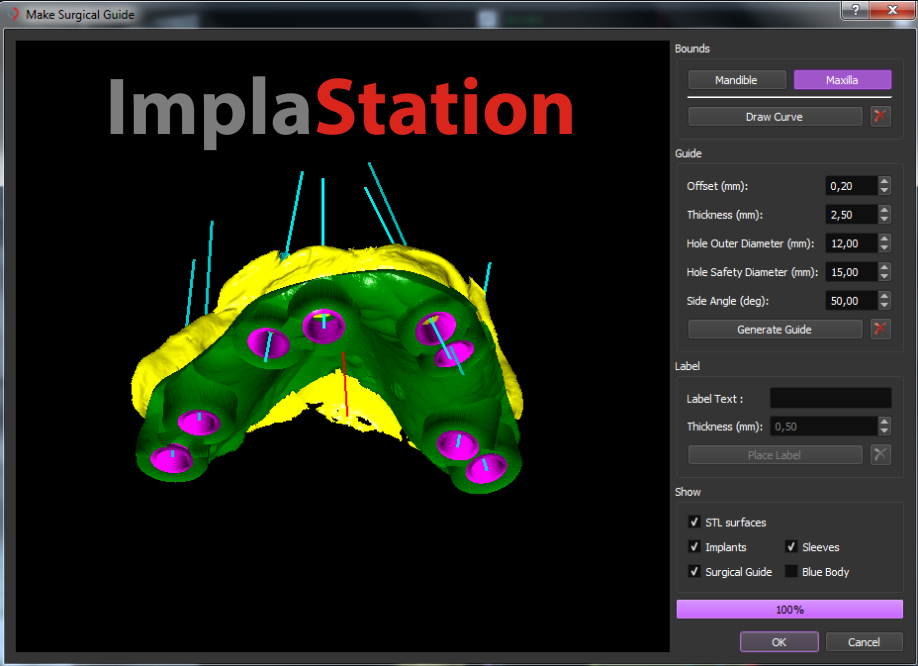Decrease Hole Safety Diameter with down arrow
The width and height of the screenshot is (918, 666).
[x=884, y=277]
